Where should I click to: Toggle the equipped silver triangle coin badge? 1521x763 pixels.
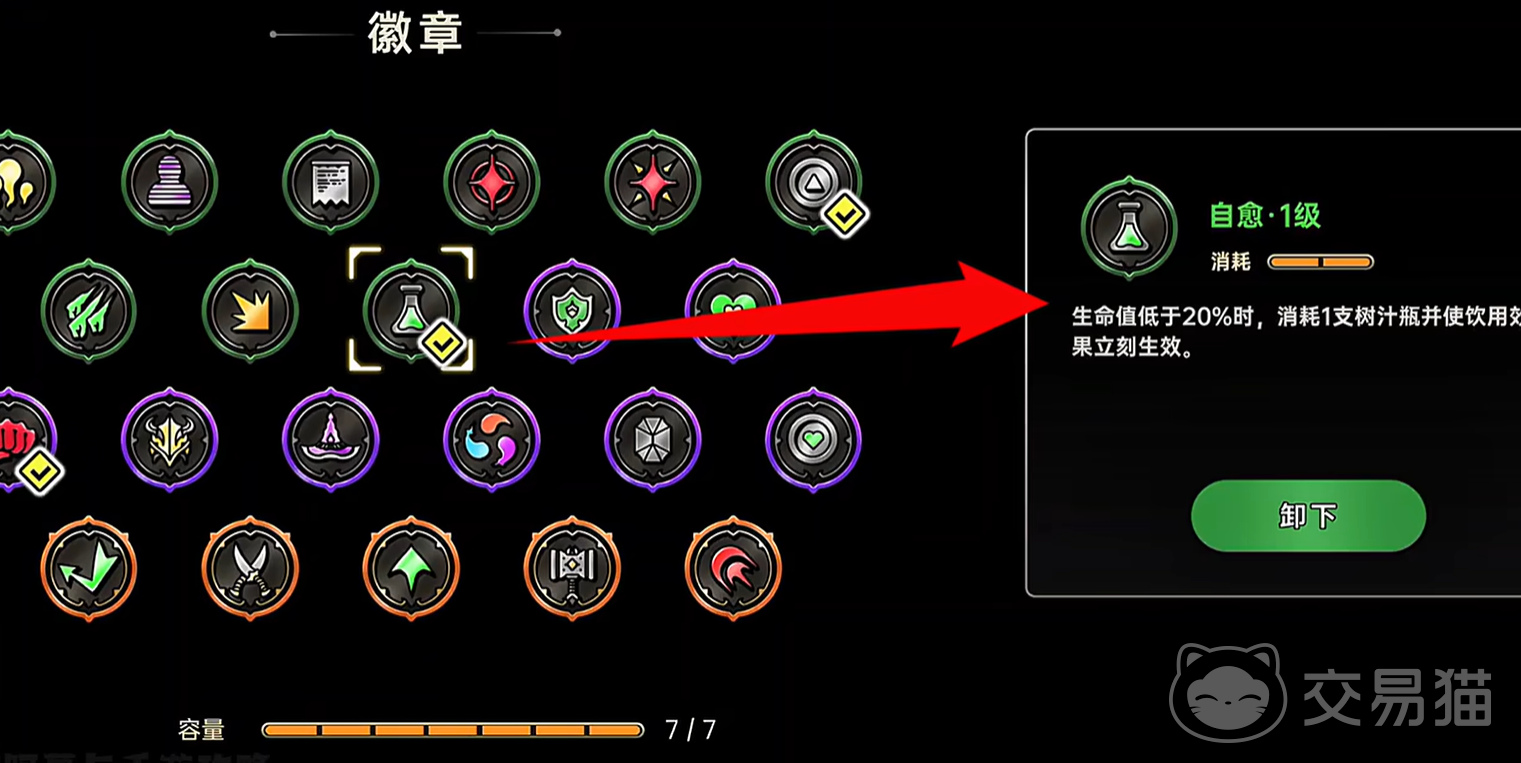tap(814, 183)
